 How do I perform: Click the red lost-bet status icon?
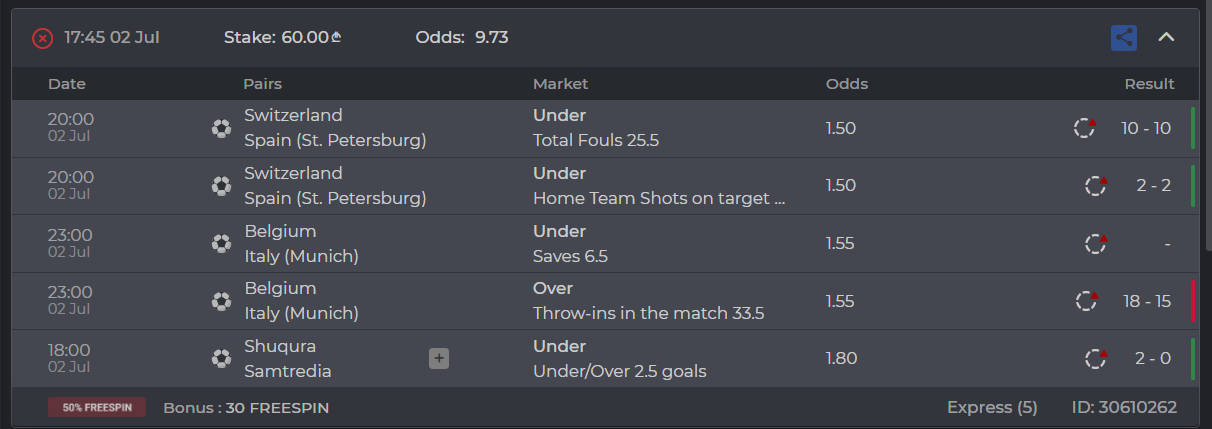tap(42, 38)
